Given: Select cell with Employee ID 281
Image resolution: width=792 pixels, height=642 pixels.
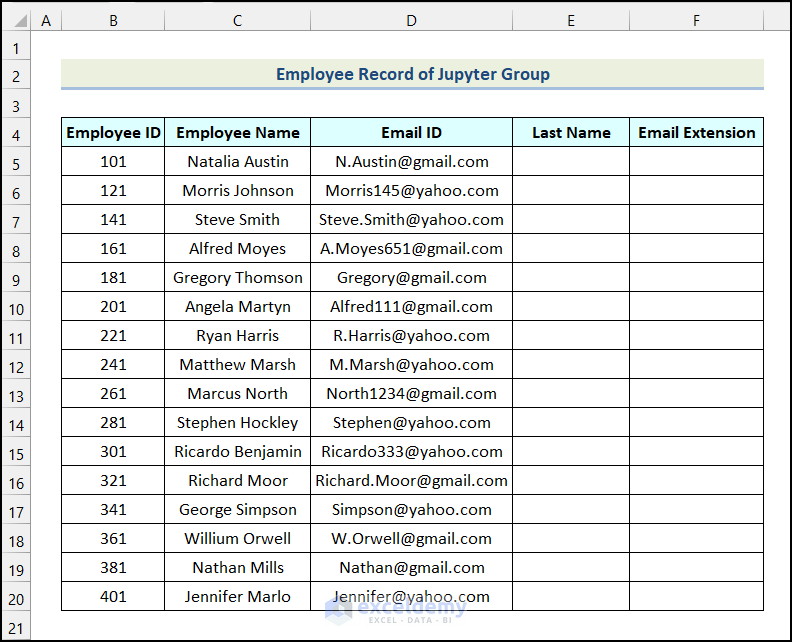Looking at the screenshot, I should coord(113,422).
